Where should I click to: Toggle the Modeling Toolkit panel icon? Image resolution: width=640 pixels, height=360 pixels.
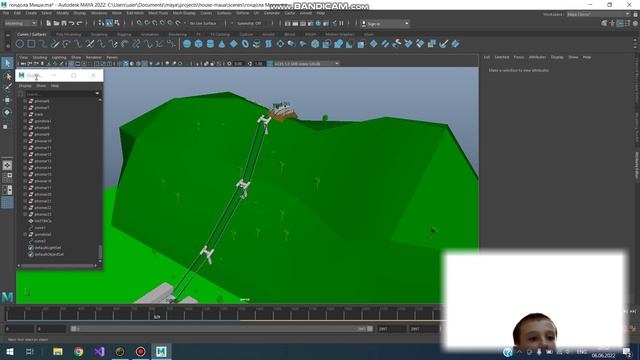coord(604,24)
